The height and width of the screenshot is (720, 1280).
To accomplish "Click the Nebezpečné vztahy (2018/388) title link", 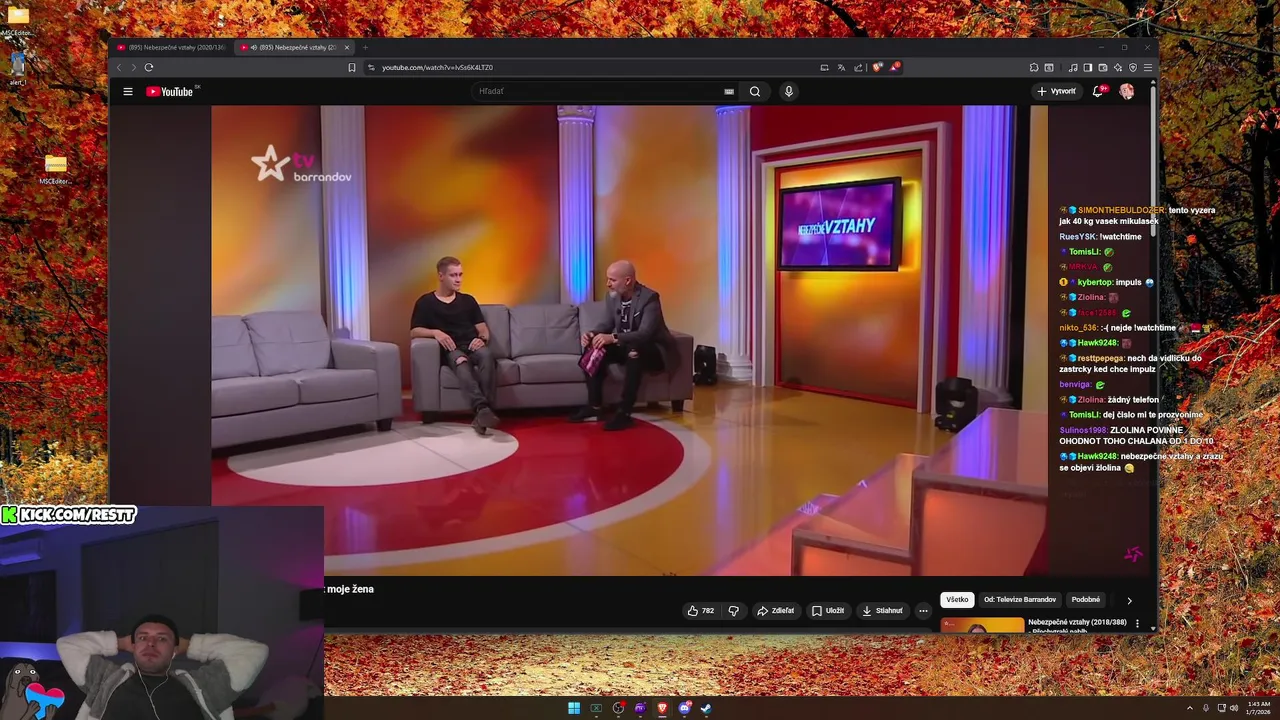I will point(1077,622).
